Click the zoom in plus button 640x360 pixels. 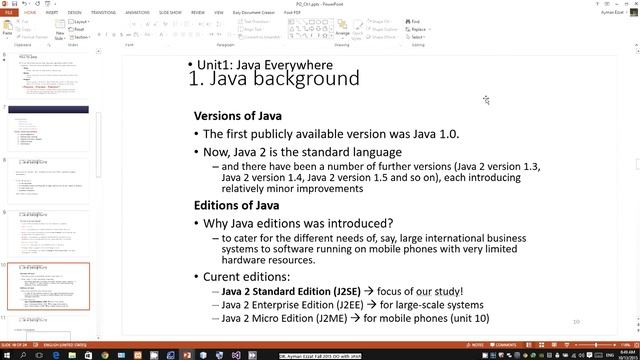[615, 345]
